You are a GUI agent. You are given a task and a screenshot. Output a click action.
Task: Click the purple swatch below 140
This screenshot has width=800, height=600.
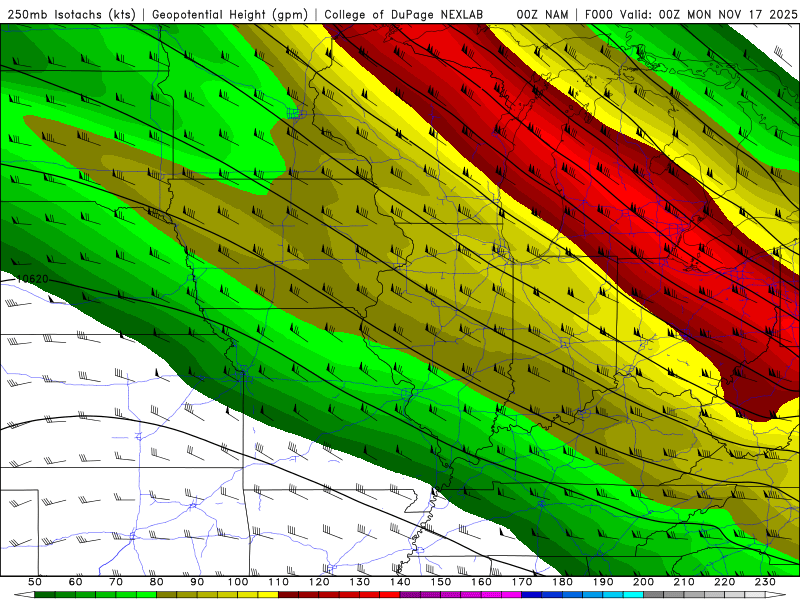tap(410, 595)
